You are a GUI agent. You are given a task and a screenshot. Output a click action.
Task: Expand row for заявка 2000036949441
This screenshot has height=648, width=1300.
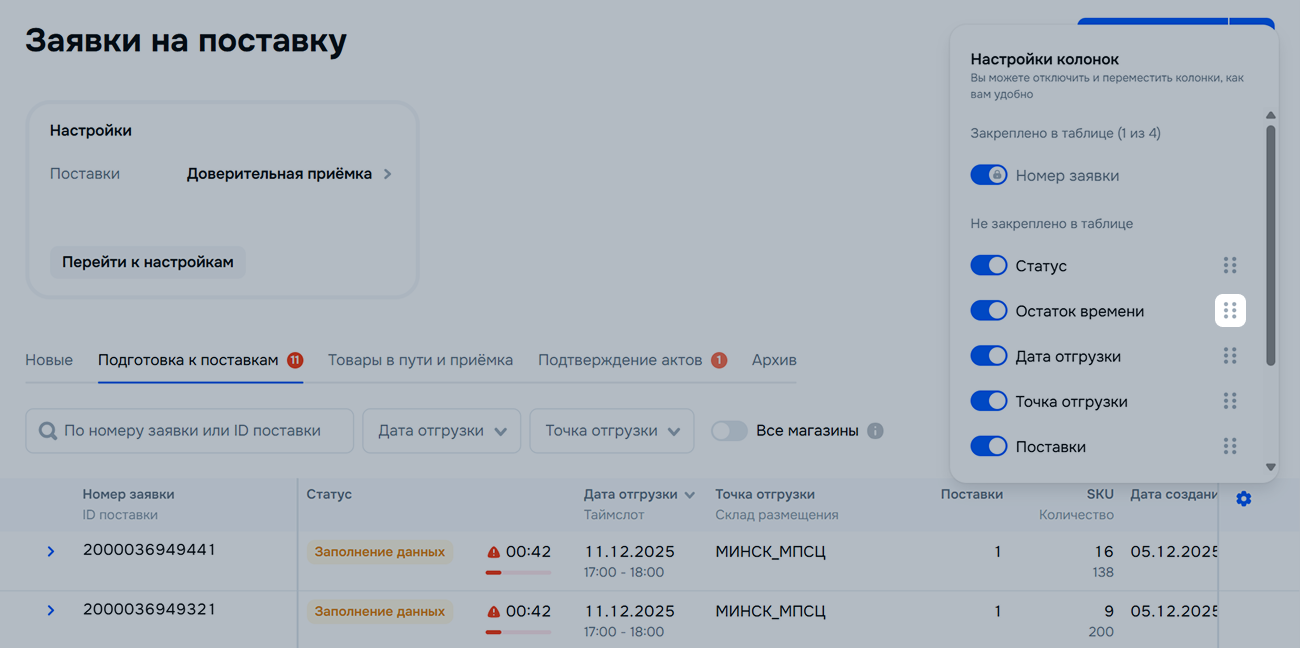(51, 551)
